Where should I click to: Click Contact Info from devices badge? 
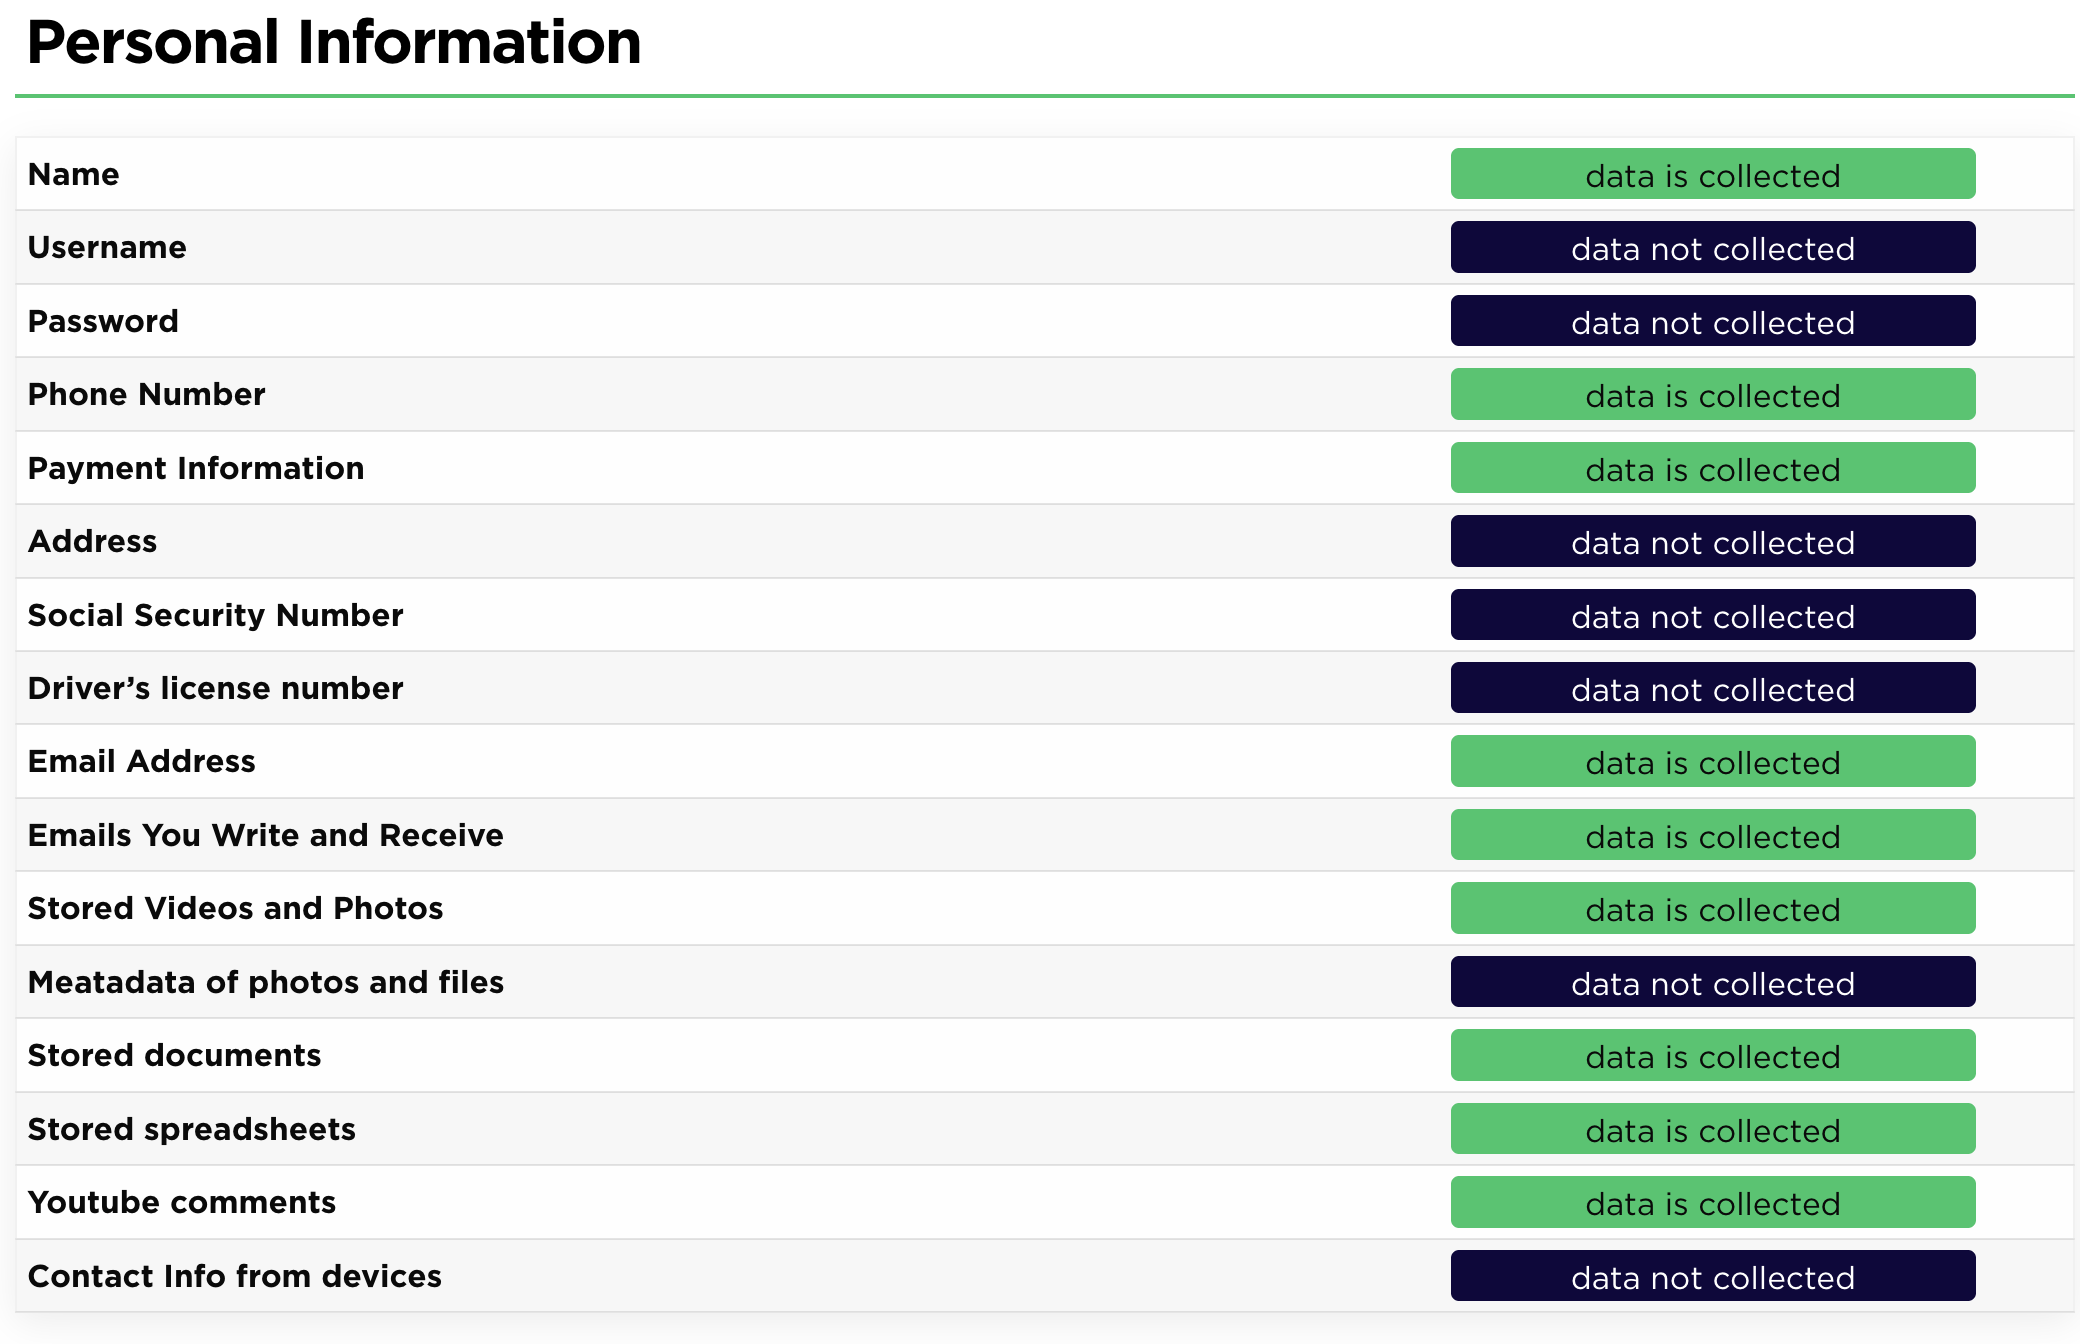pos(1712,1277)
